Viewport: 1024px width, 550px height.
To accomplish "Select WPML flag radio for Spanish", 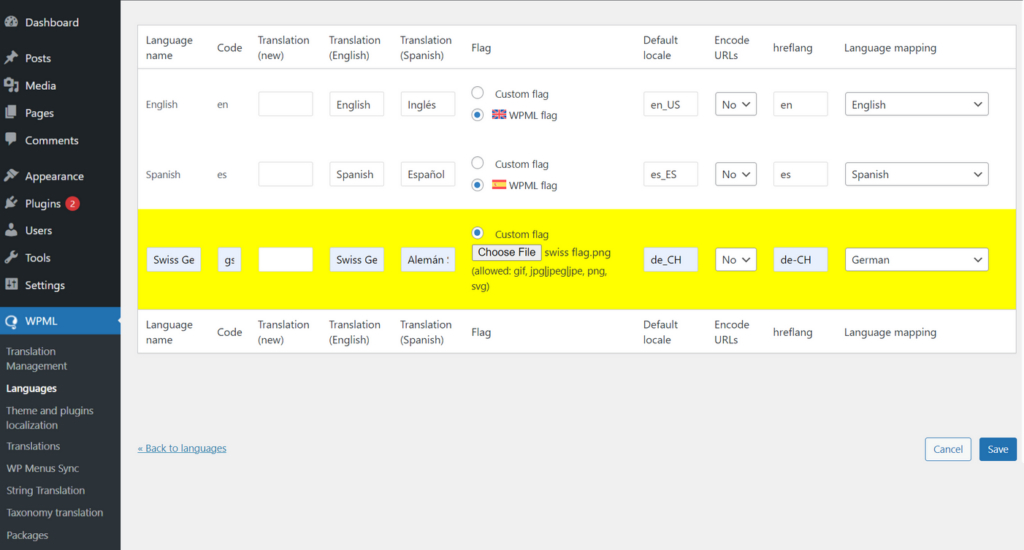I will 478,185.
